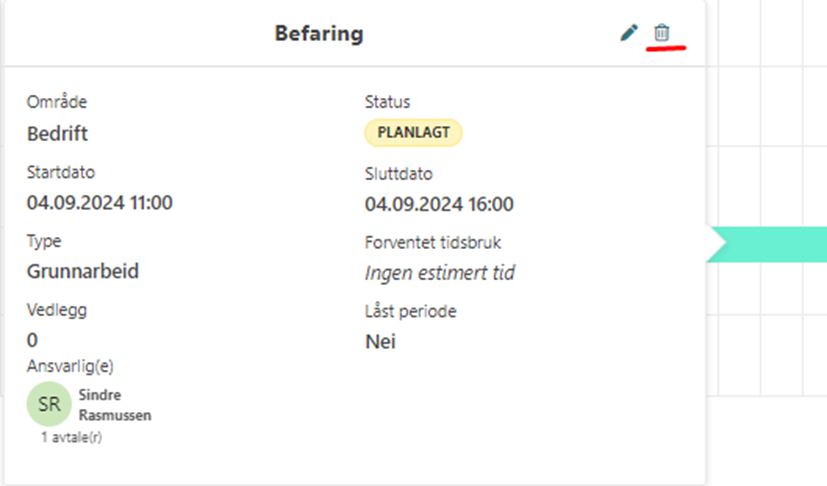Click the Sindre Rasmussen name

pos(114,405)
